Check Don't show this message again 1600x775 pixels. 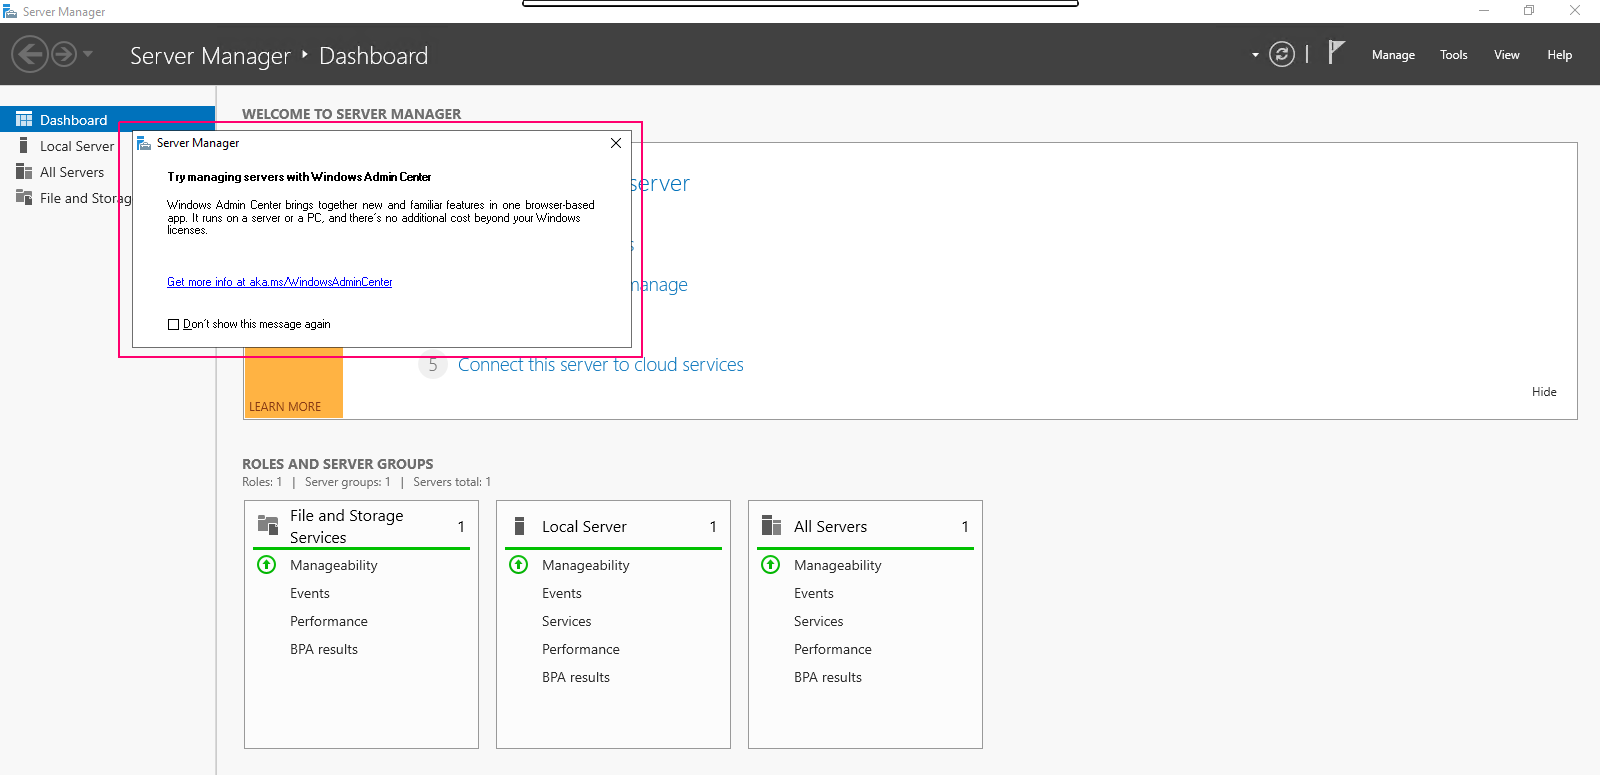[174, 324]
